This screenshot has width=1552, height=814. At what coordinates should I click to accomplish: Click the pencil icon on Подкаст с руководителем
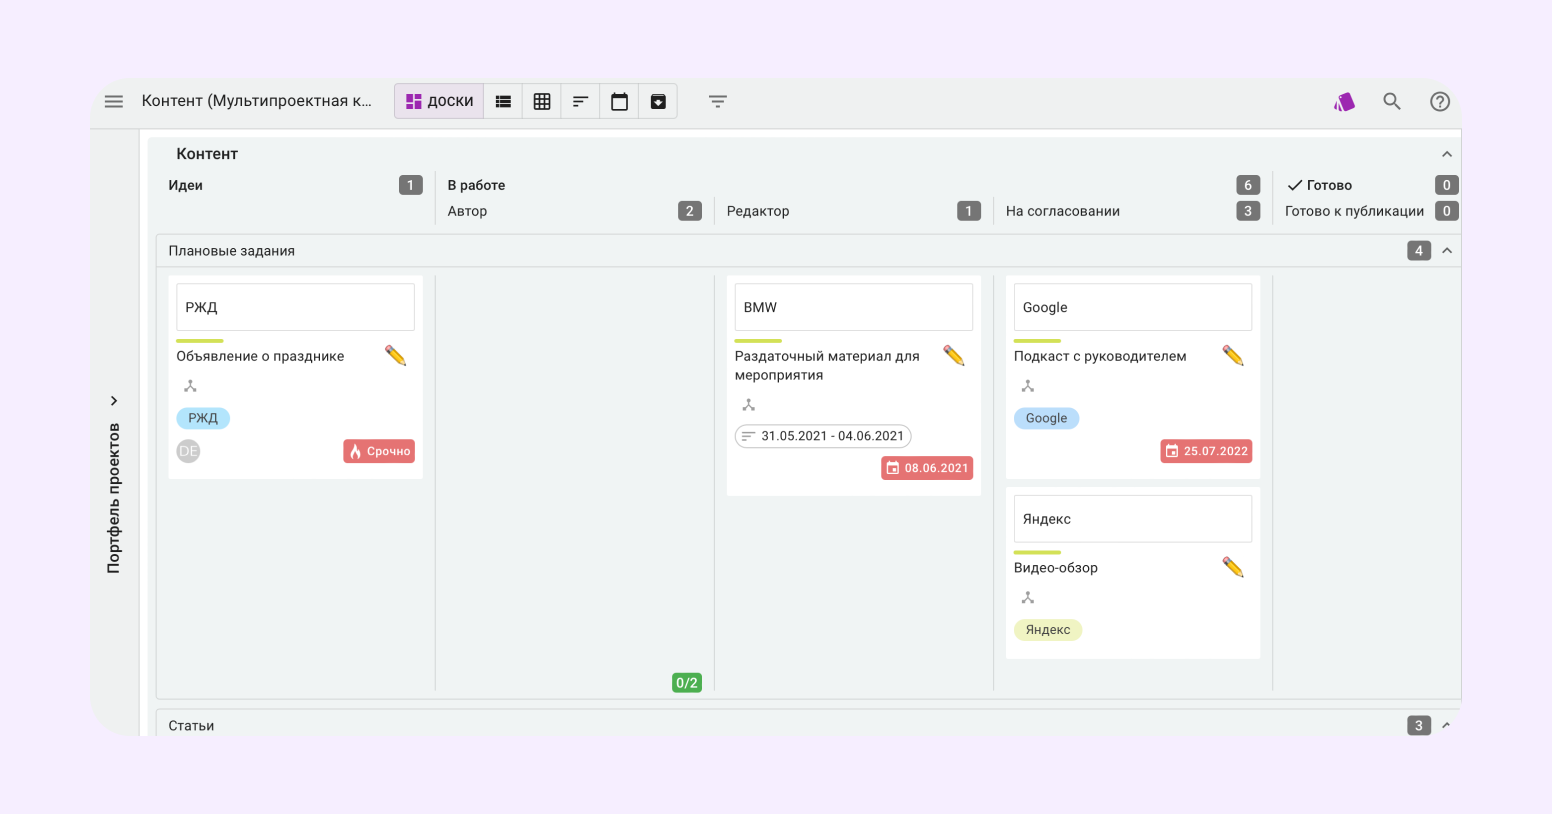coord(1233,356)
